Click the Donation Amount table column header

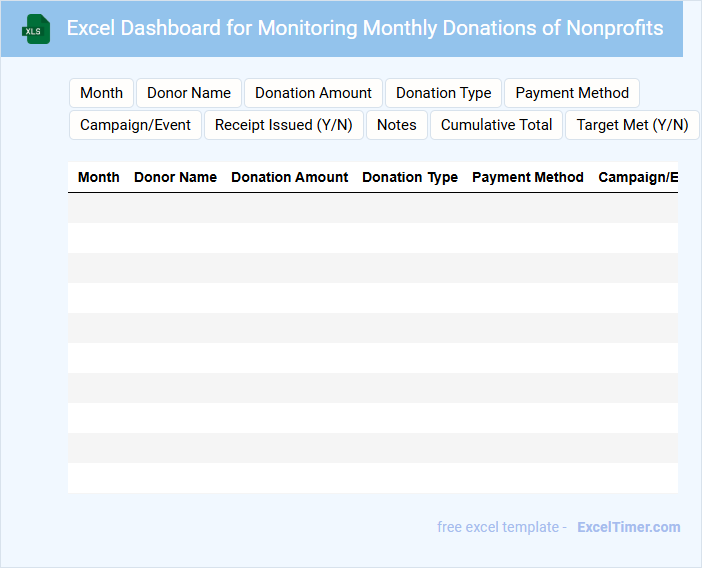pyautogui.click(x=290, y=177)
